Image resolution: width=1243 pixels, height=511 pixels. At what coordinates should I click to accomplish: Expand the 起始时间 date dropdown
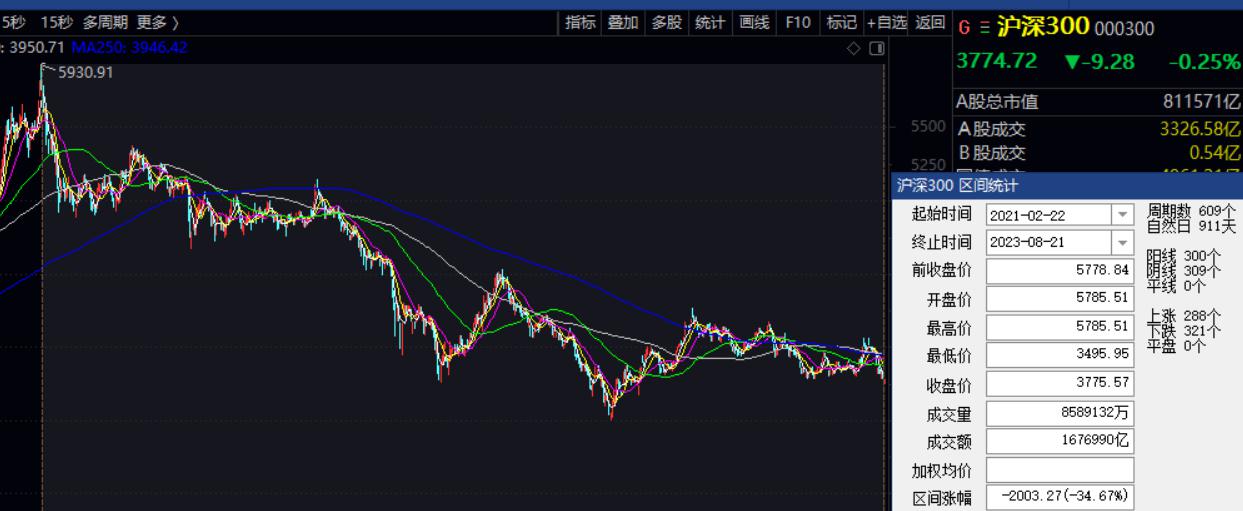1122,215
